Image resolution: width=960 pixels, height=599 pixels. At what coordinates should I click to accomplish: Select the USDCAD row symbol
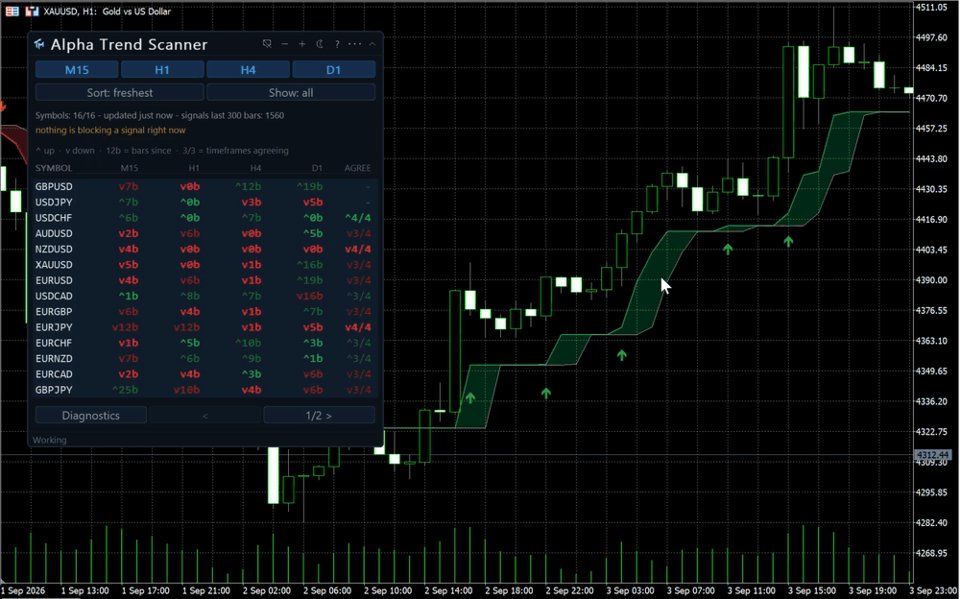coord(54,296)
